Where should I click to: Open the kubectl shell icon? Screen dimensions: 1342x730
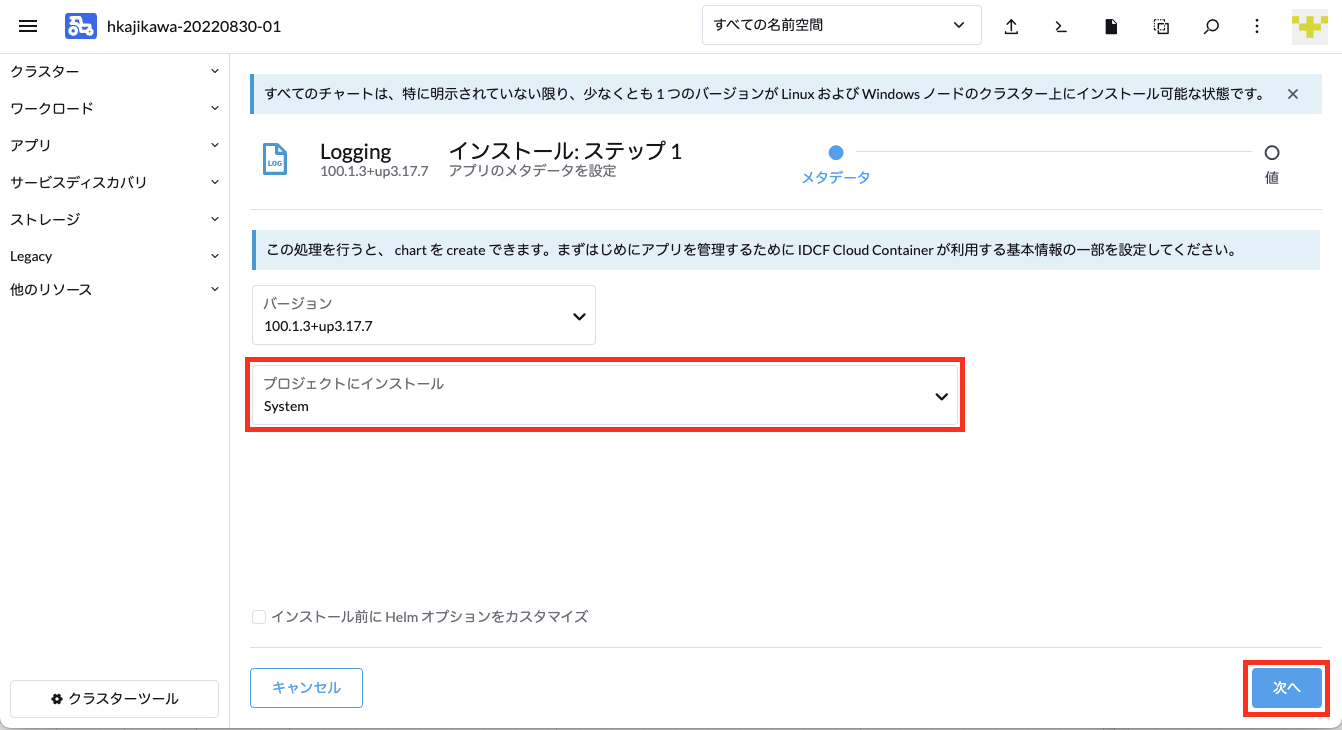click(x=1061, y=27)
